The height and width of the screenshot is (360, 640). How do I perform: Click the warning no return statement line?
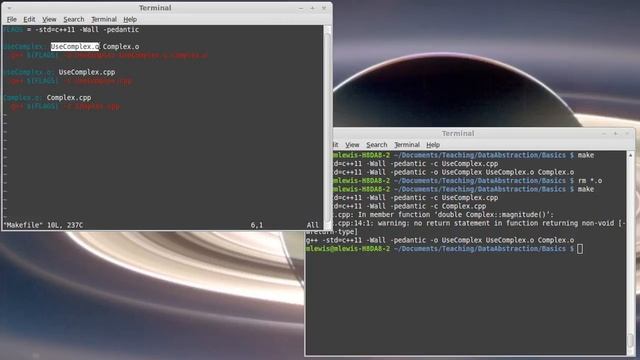point(478,223)
